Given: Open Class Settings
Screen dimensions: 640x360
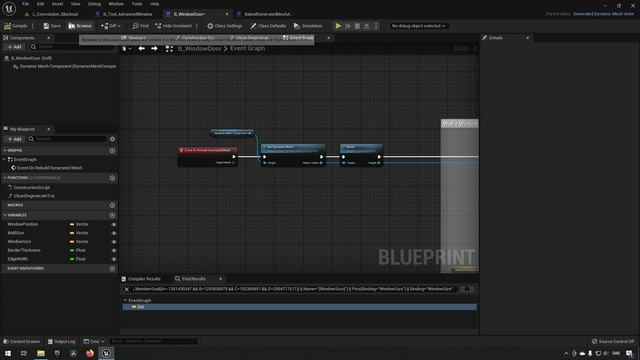Looking at the screenshot, I should tap(224, 26).
